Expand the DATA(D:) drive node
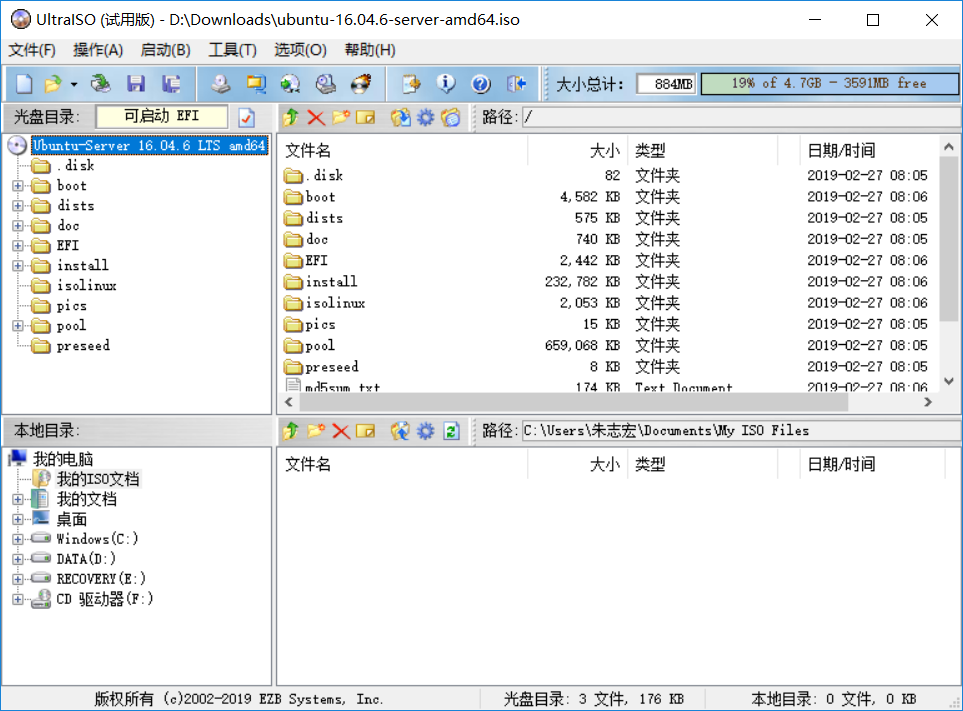The height and width of the screenshot is (711, 963). coord(18,559)
